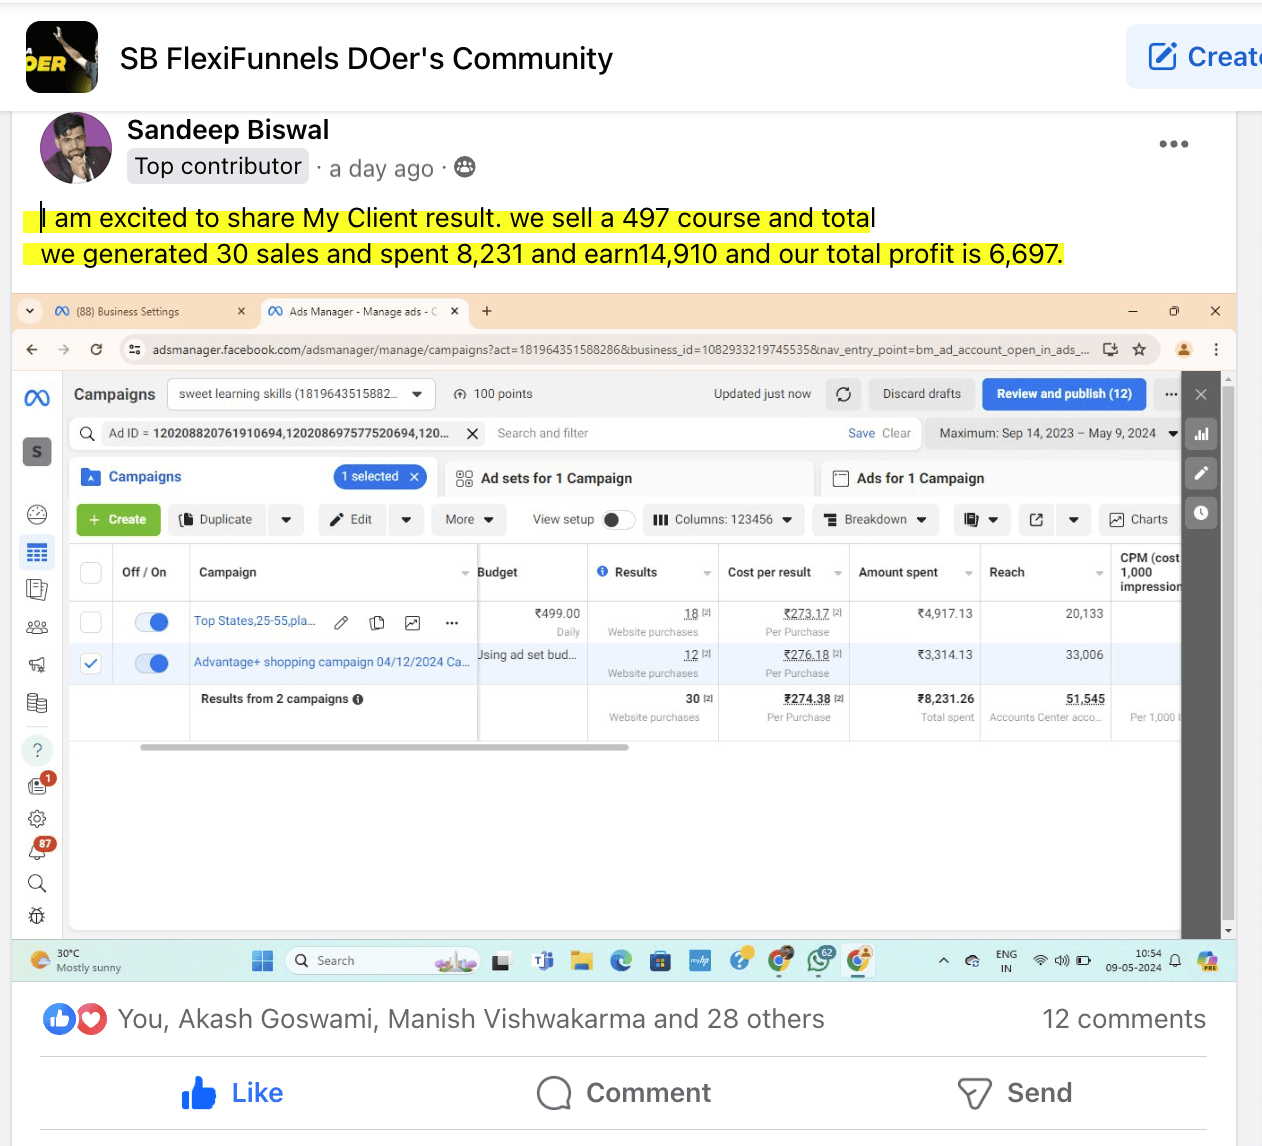Click the green Create campaign button

118,520
